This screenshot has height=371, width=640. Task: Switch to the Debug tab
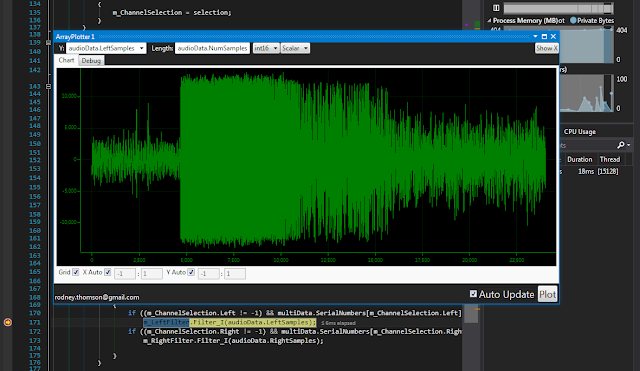click(91, 60)
